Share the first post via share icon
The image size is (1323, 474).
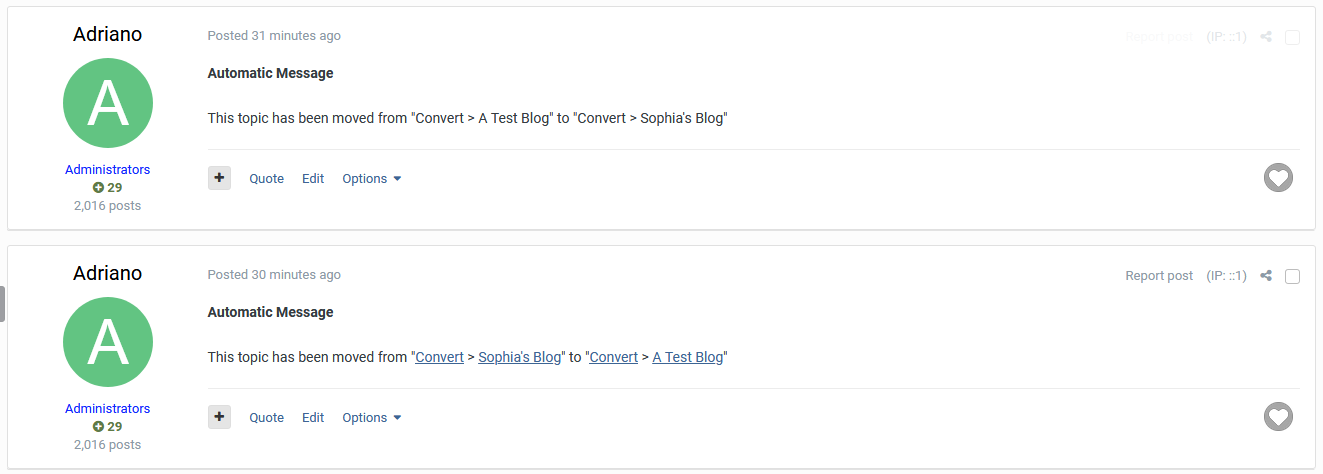click(x=1266, y=37)
